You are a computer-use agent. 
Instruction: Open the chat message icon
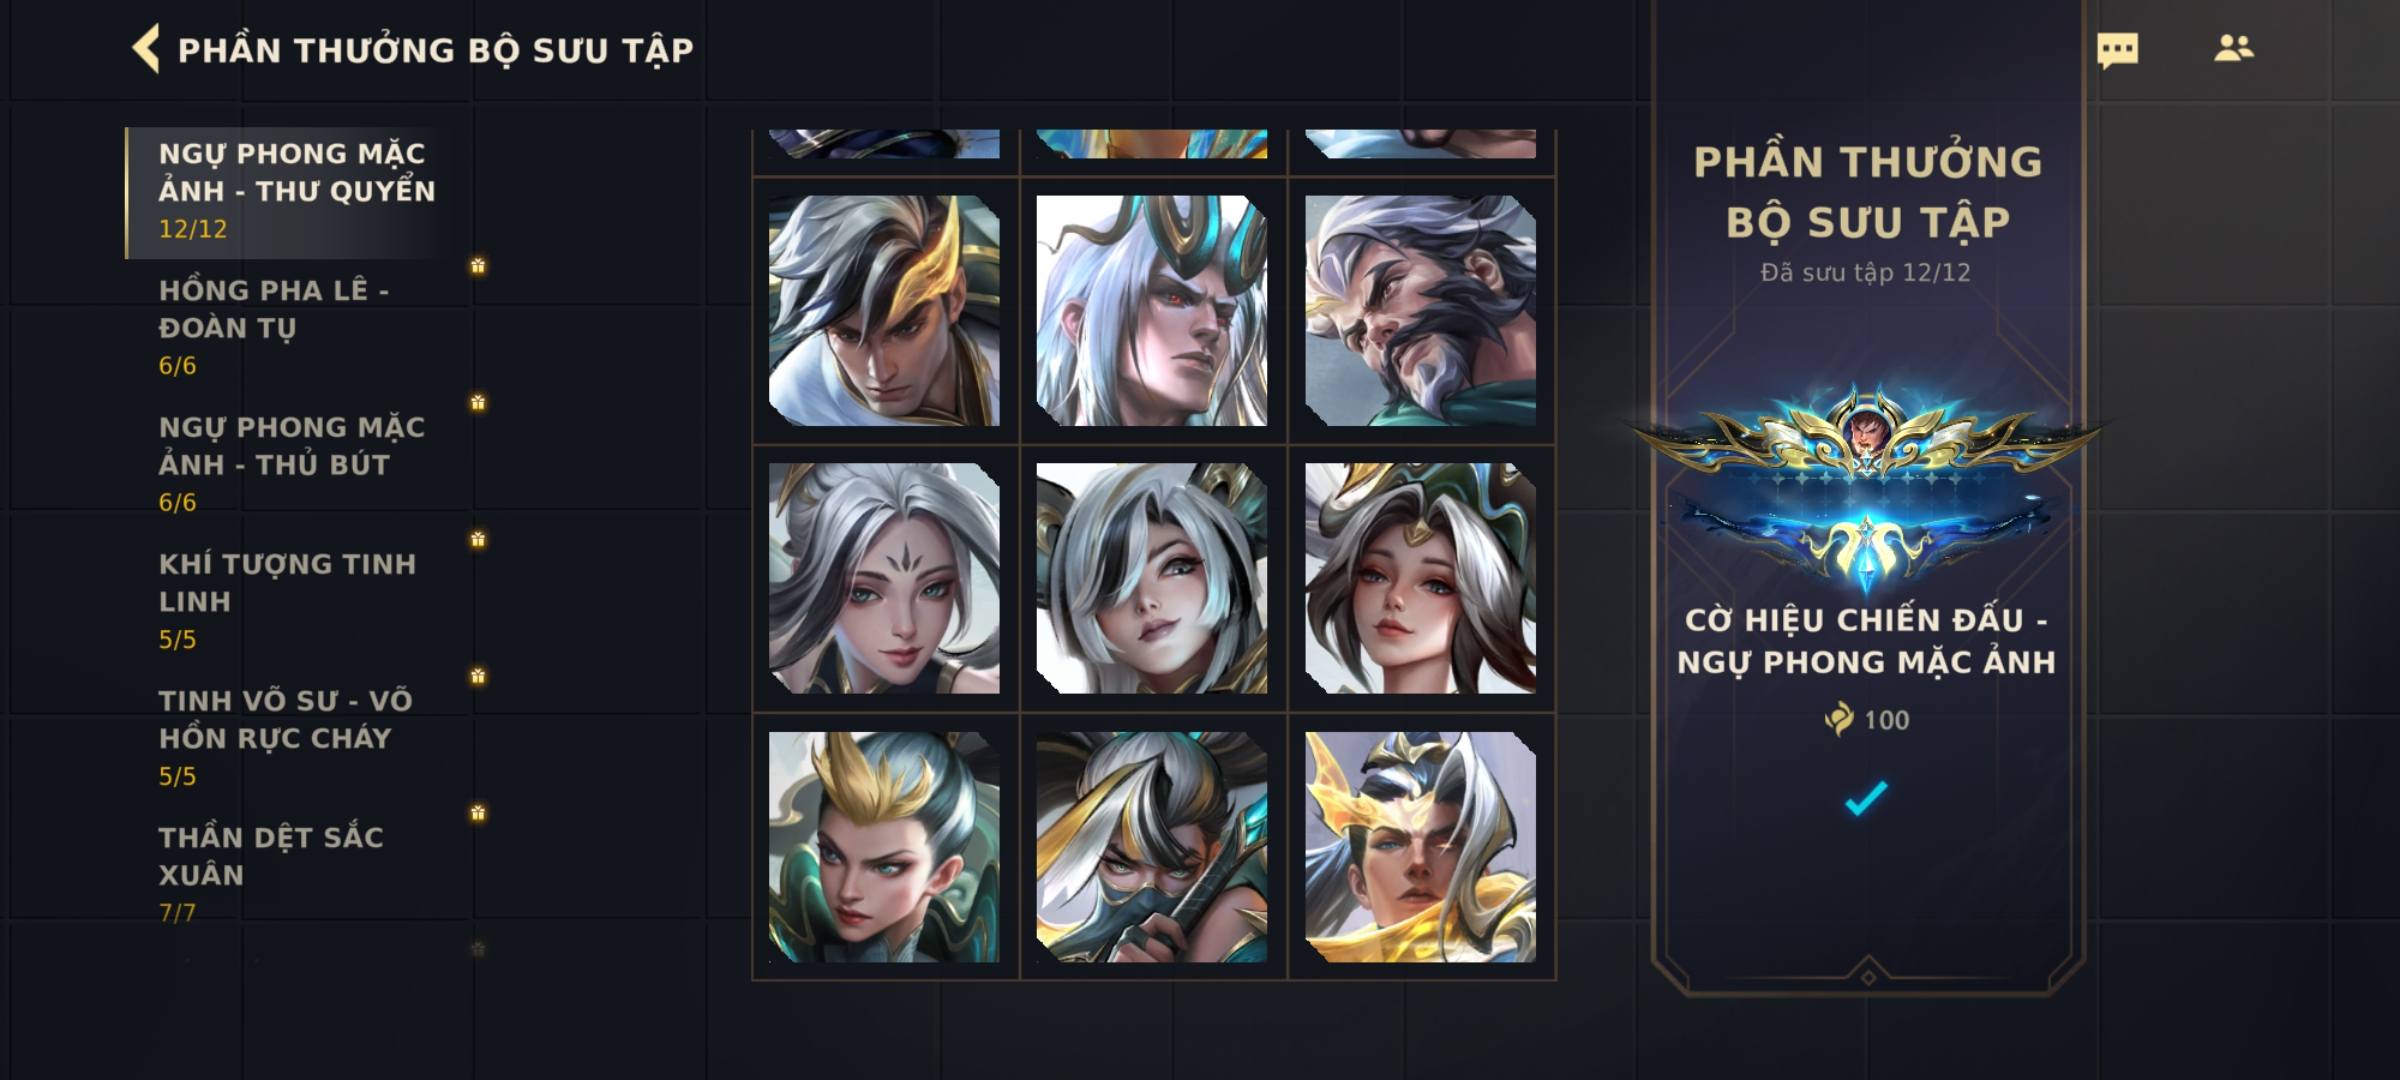2117,50
